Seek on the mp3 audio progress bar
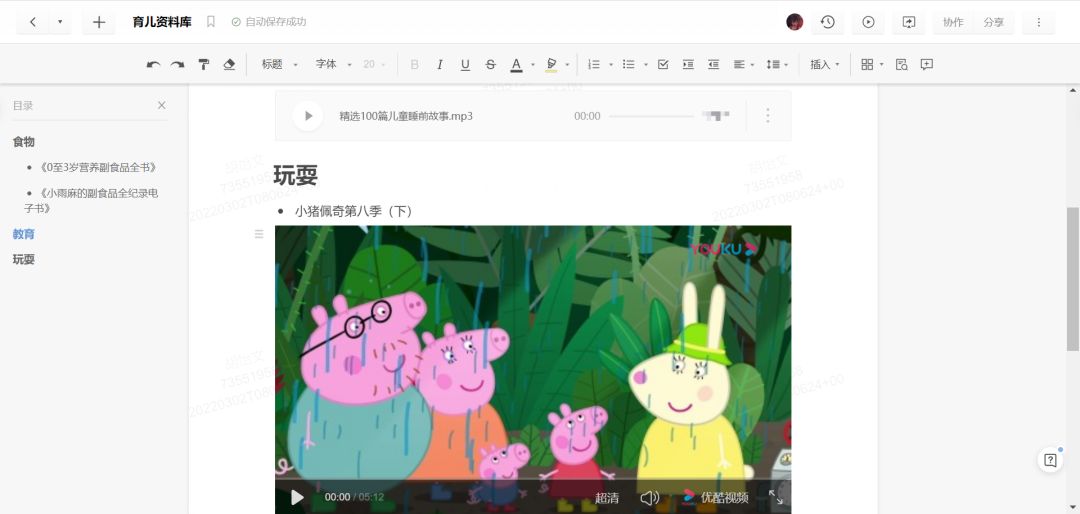This screenshot has width=1080, height=514. pyautogui.click(x=651, y=116)
